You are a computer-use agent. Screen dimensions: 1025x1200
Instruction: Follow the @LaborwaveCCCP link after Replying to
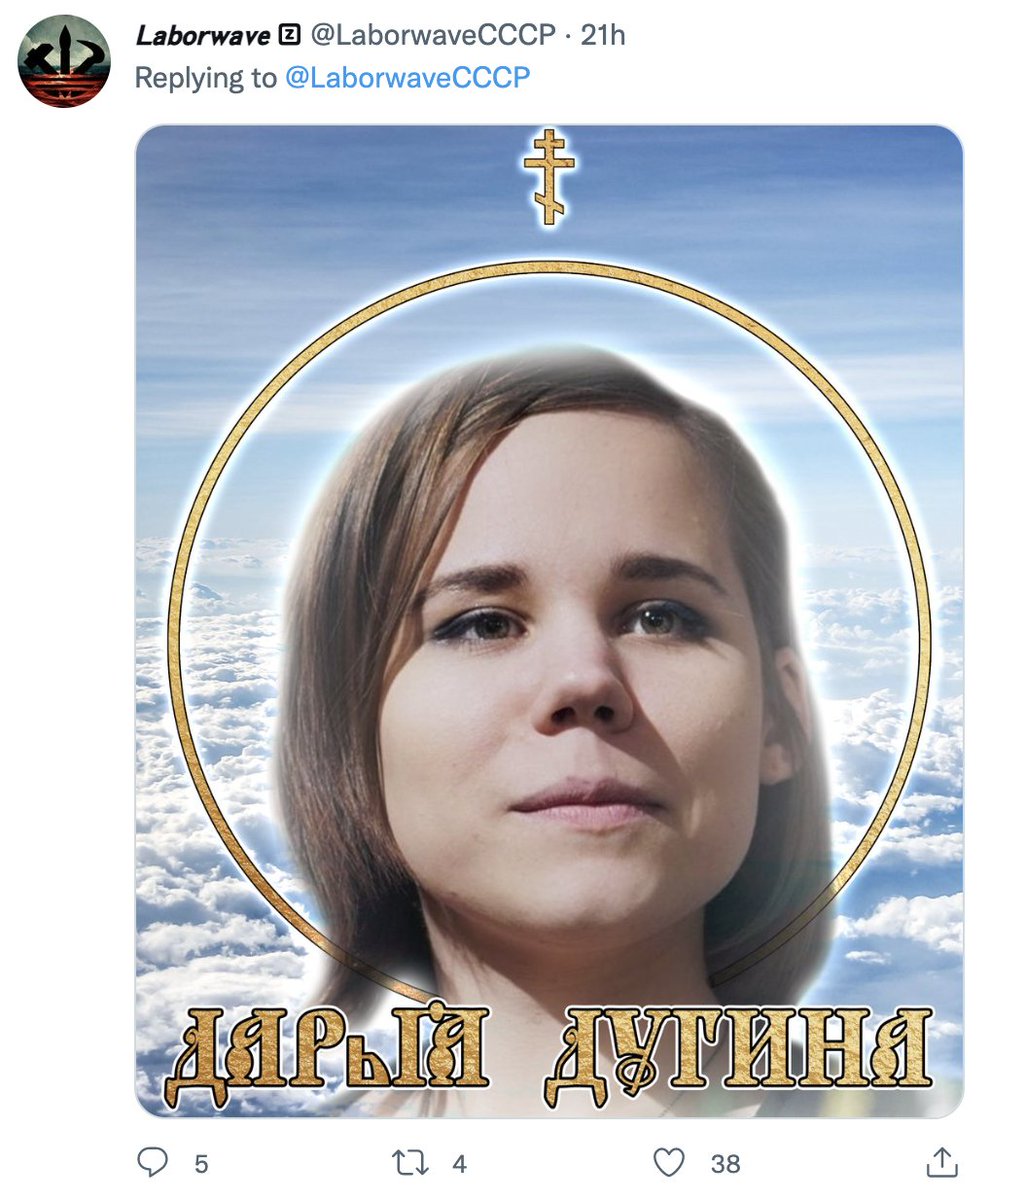pos(407,78)
